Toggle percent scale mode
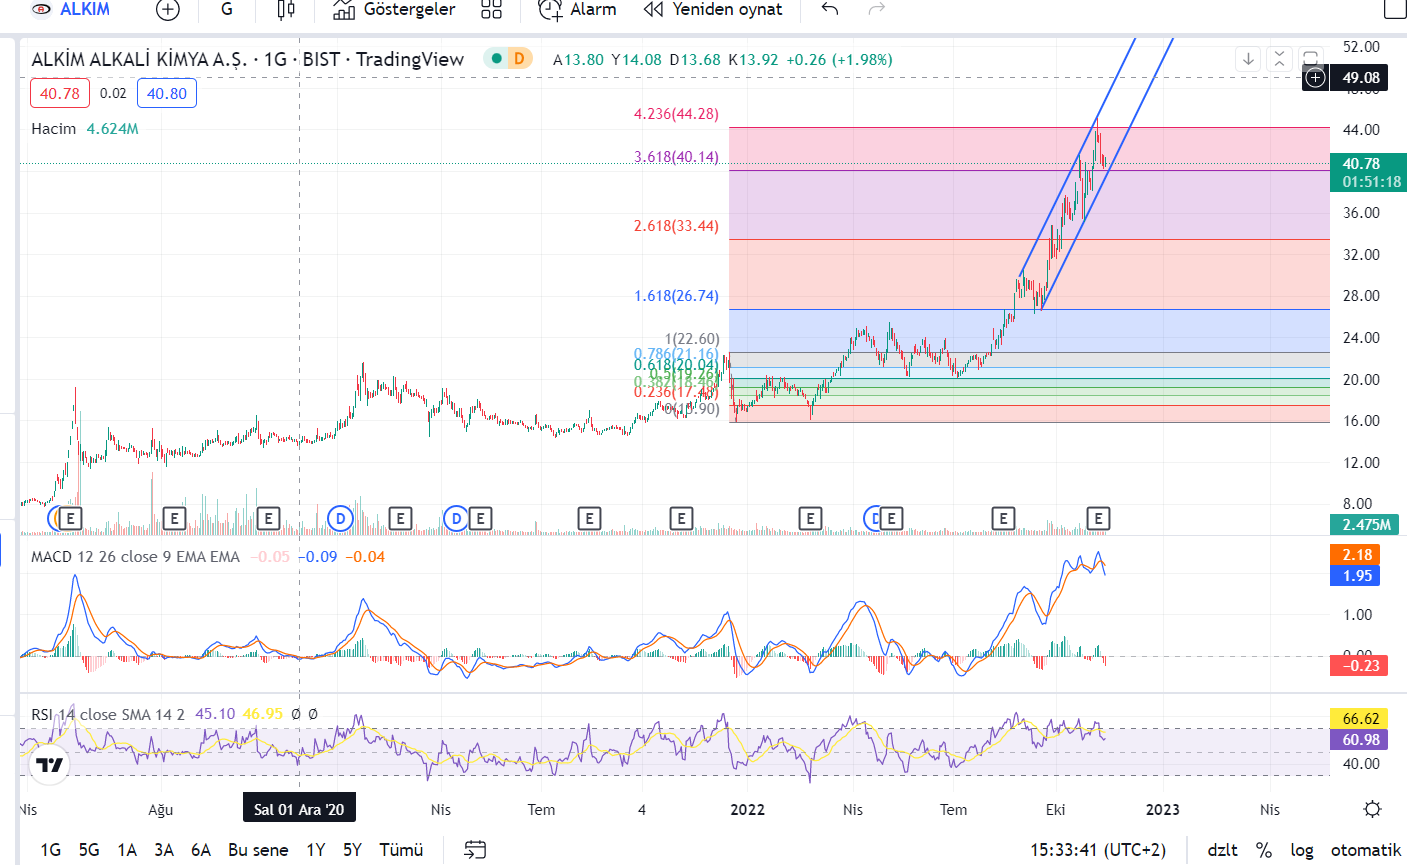 pyautogui.click(x=1264, y=850)
